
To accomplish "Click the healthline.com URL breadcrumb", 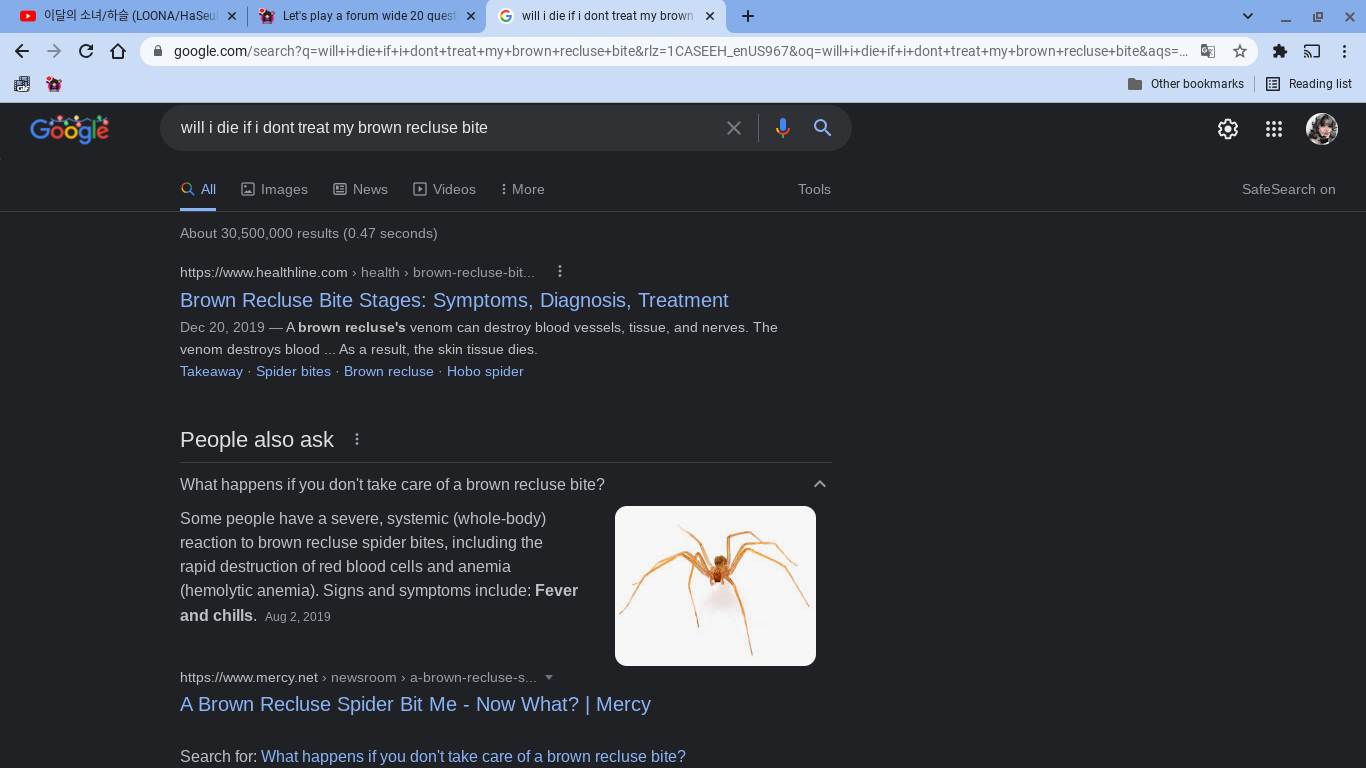I will click(x=357, y=272).
